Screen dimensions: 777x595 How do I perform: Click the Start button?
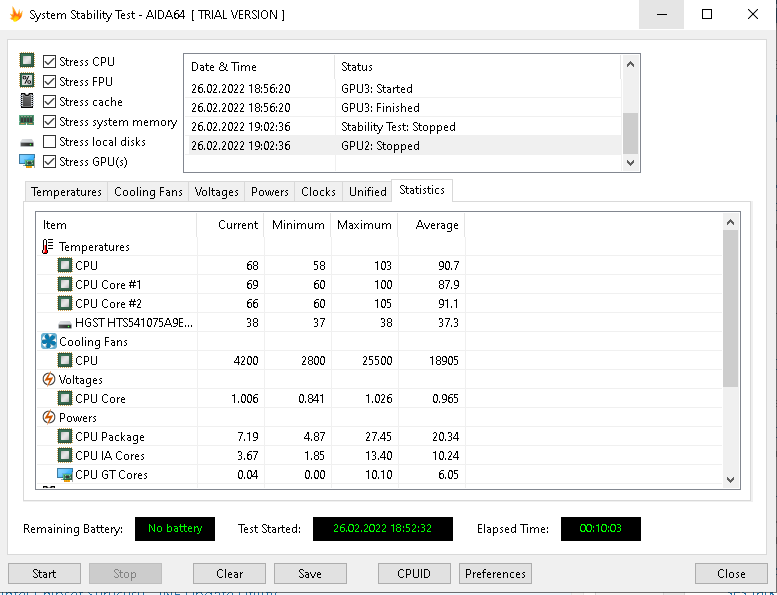(x=44, y=574)
